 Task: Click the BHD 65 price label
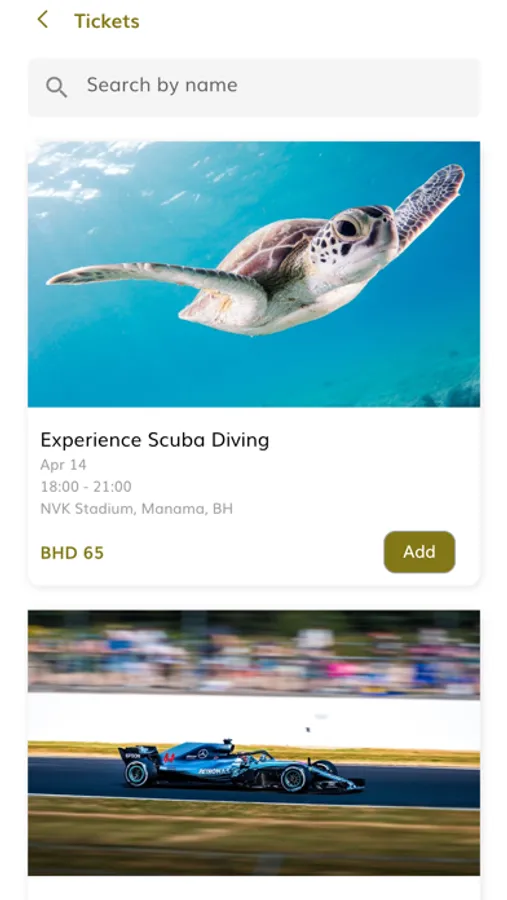point(72,553)
